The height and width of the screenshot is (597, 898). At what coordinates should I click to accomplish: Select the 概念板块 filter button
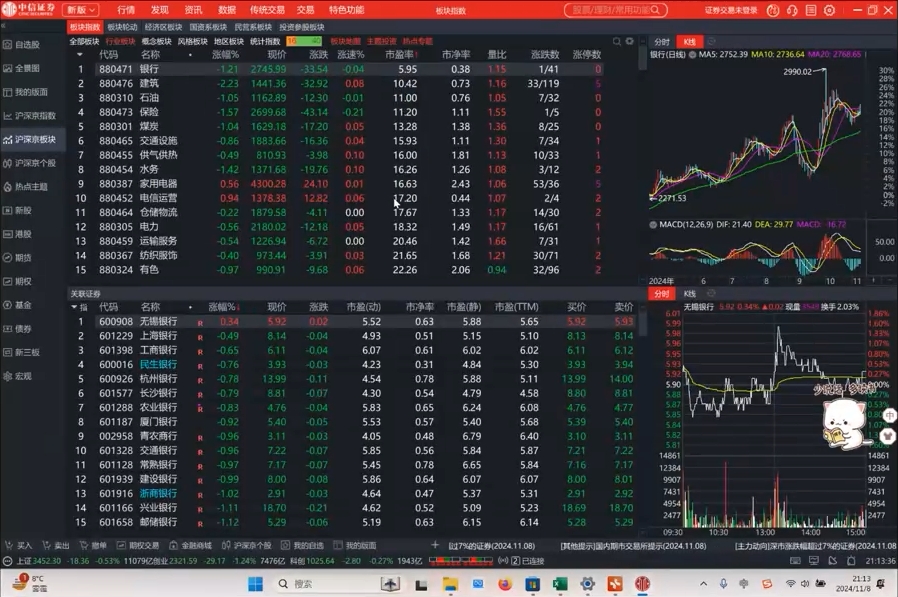click(156, 42)
